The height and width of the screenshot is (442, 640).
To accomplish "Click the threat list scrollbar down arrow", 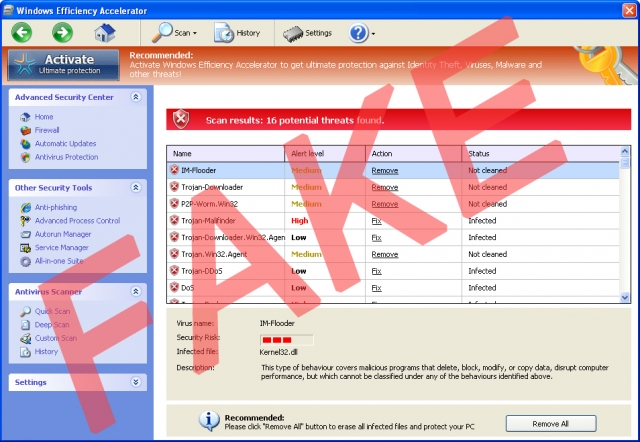I will (624, 298).
